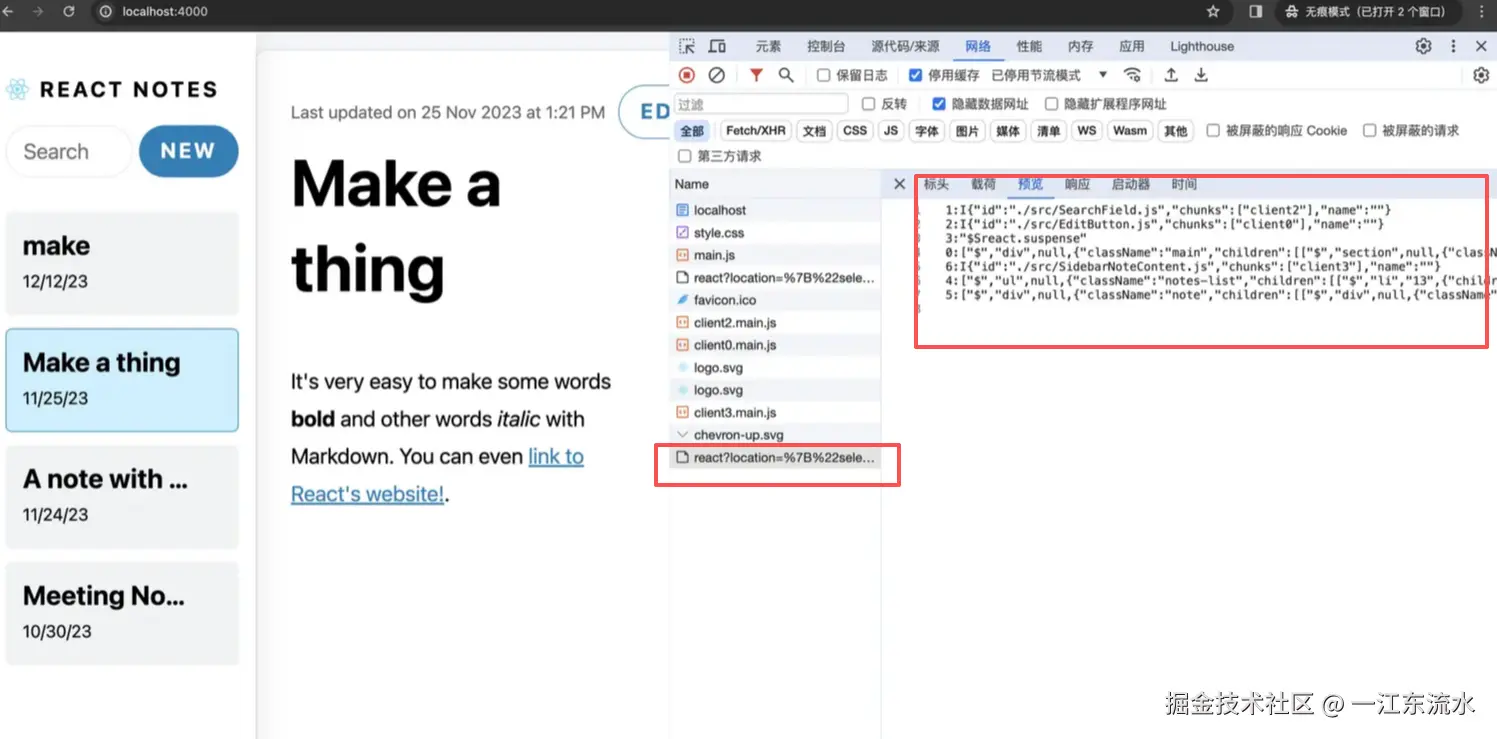Image resolution: width=1497 pixels, height=739 pixels.
Task: Toggle 反转 checkbox
Action: (x=868, y=104)
